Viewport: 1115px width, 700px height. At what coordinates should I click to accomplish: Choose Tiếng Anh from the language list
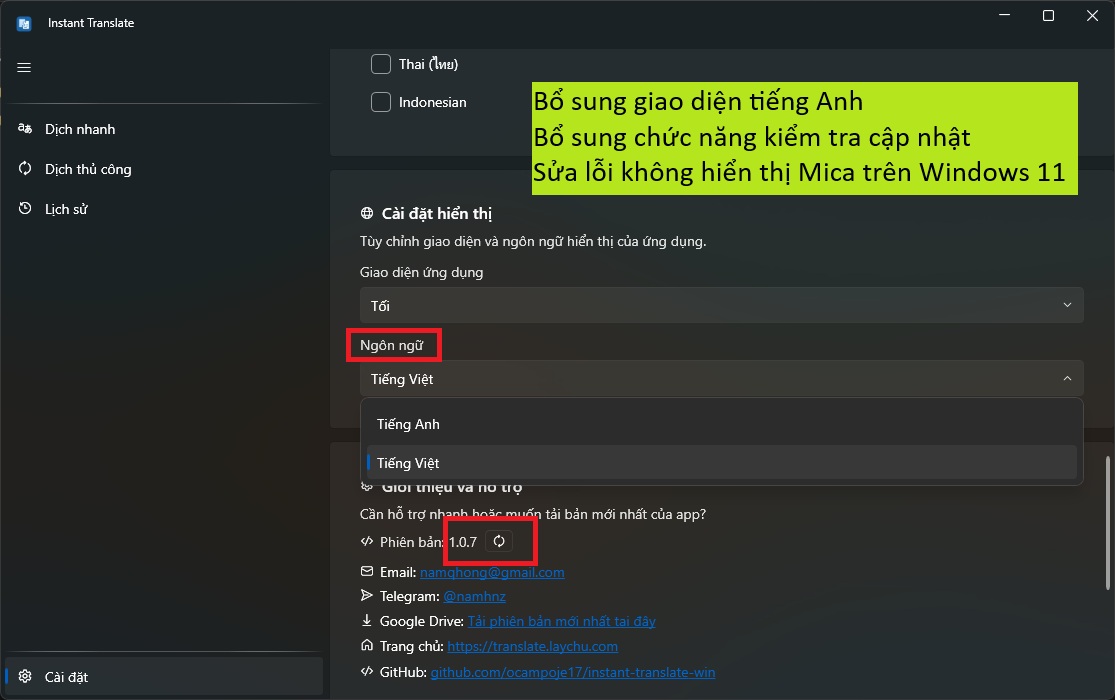coord(722,424)
